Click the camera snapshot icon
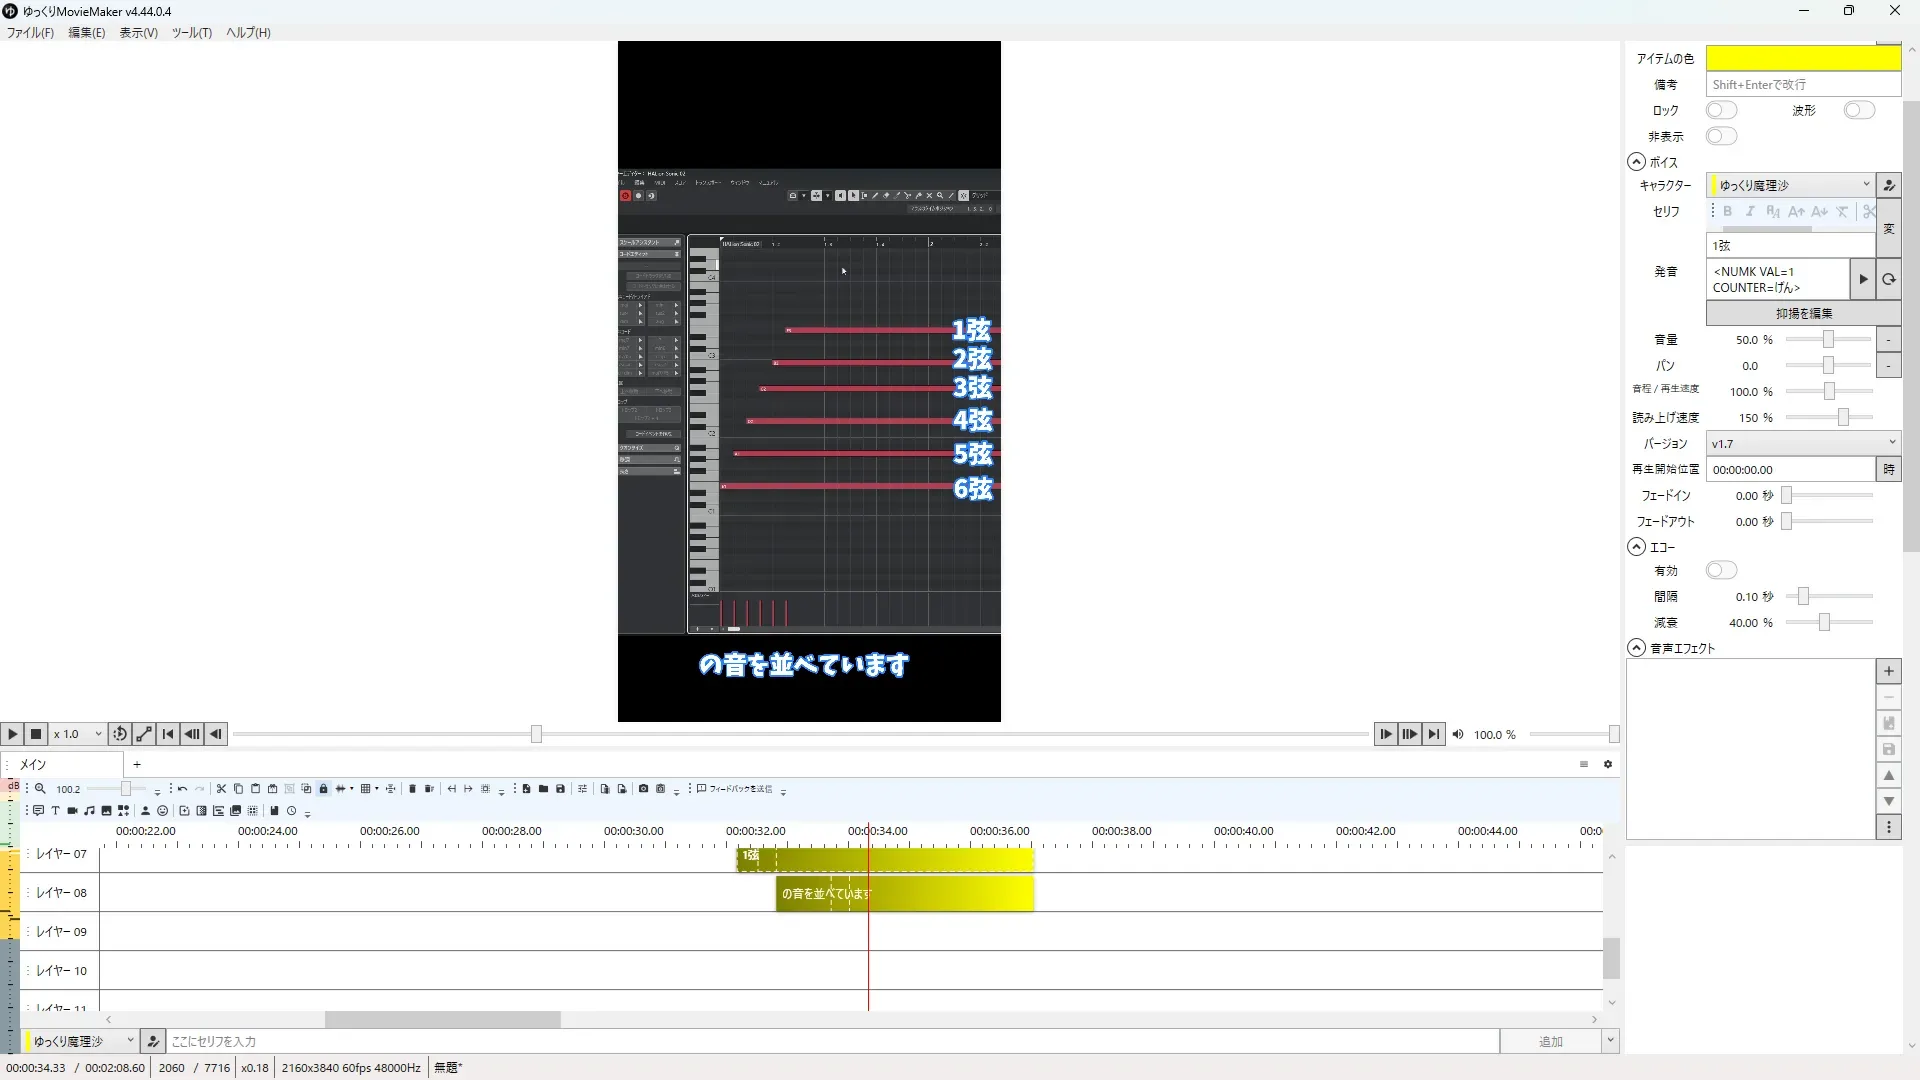The image size is (1920, 1080). 643,789
